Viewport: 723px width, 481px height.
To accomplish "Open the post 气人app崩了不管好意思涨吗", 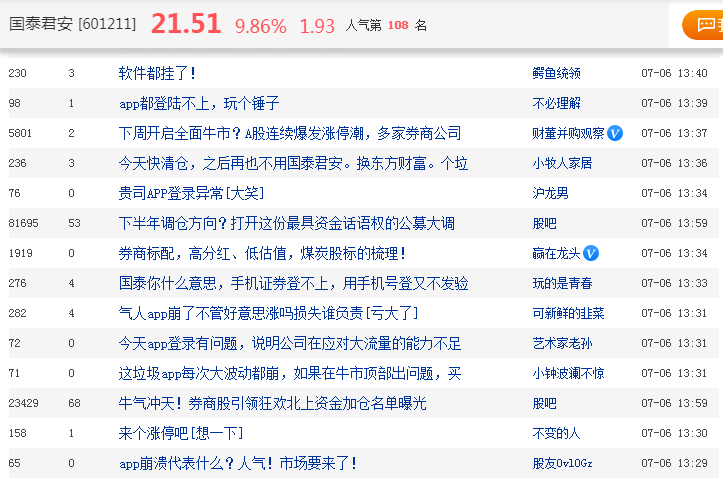I will click(268, 313).
